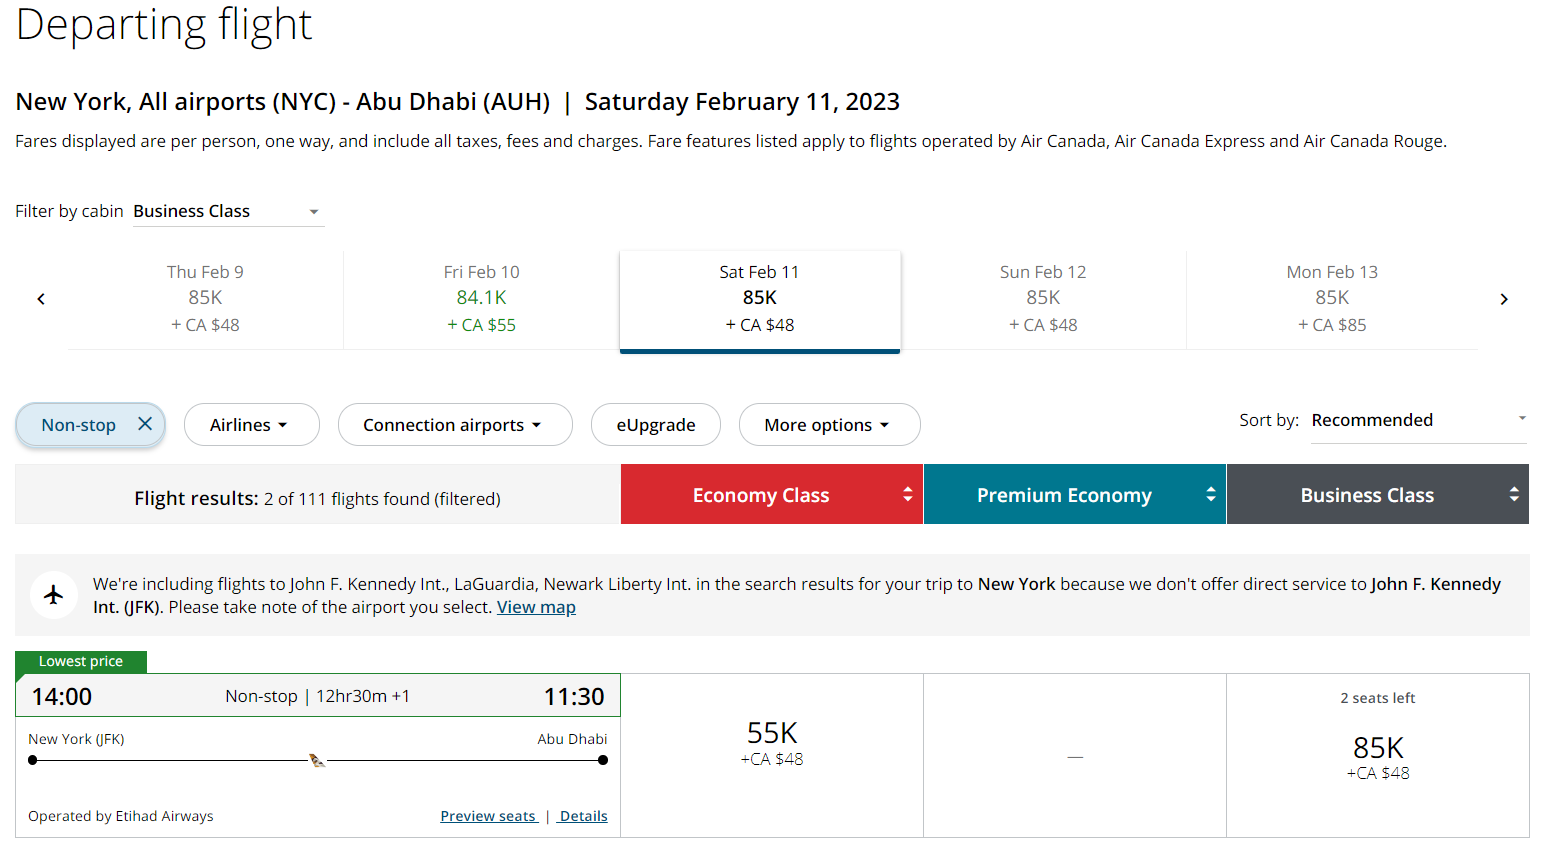This screenshot has height=845, width=1555.
Task: Open the Airlines filter dropdown
Action: (251, 424)
